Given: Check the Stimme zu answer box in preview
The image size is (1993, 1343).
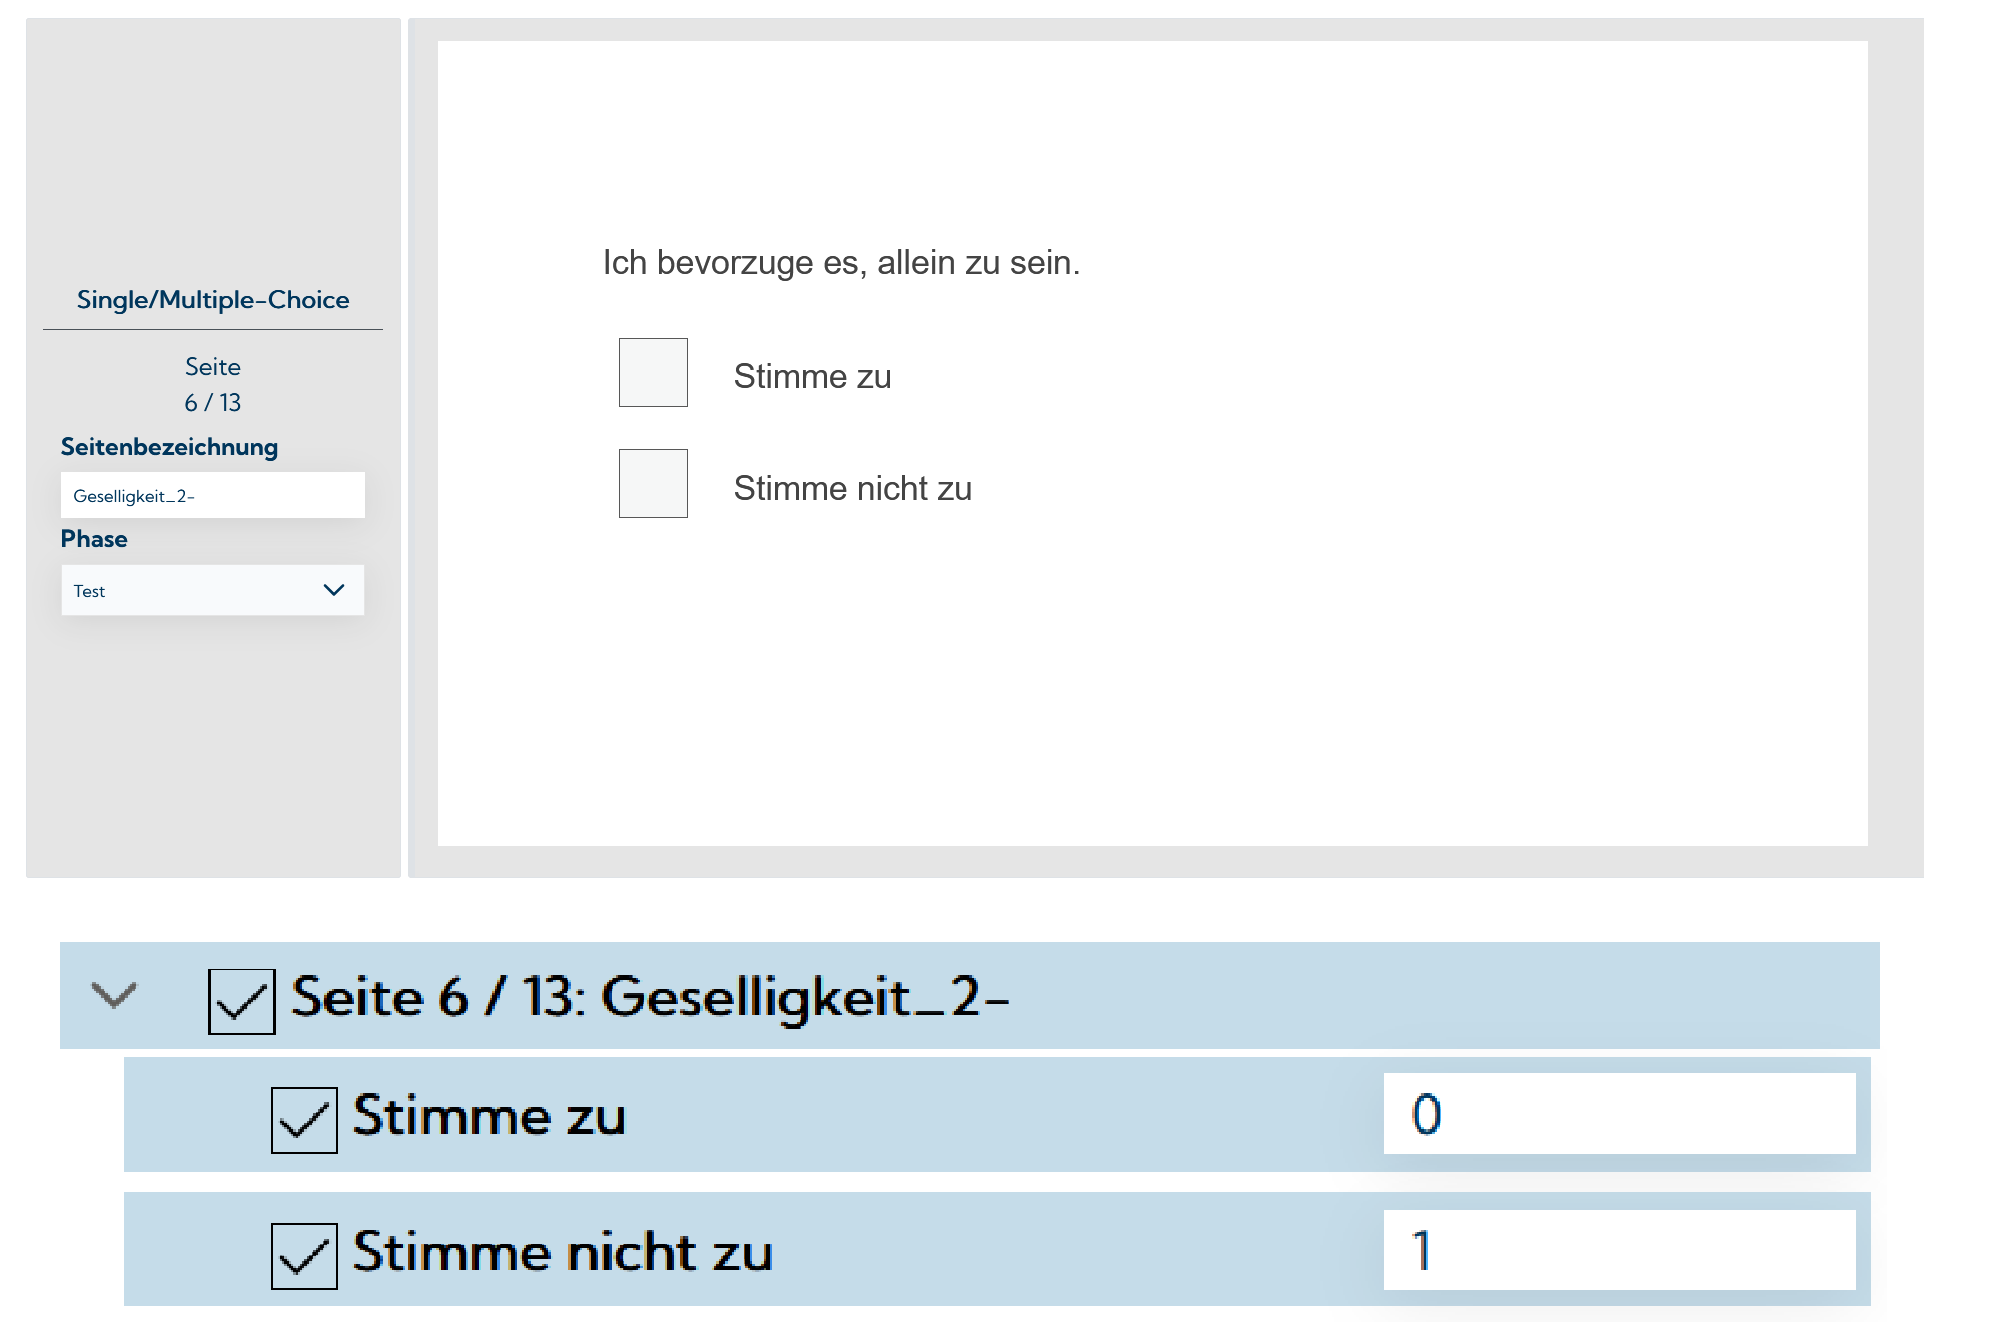Looking at the screenshot, I should point(652,373).
